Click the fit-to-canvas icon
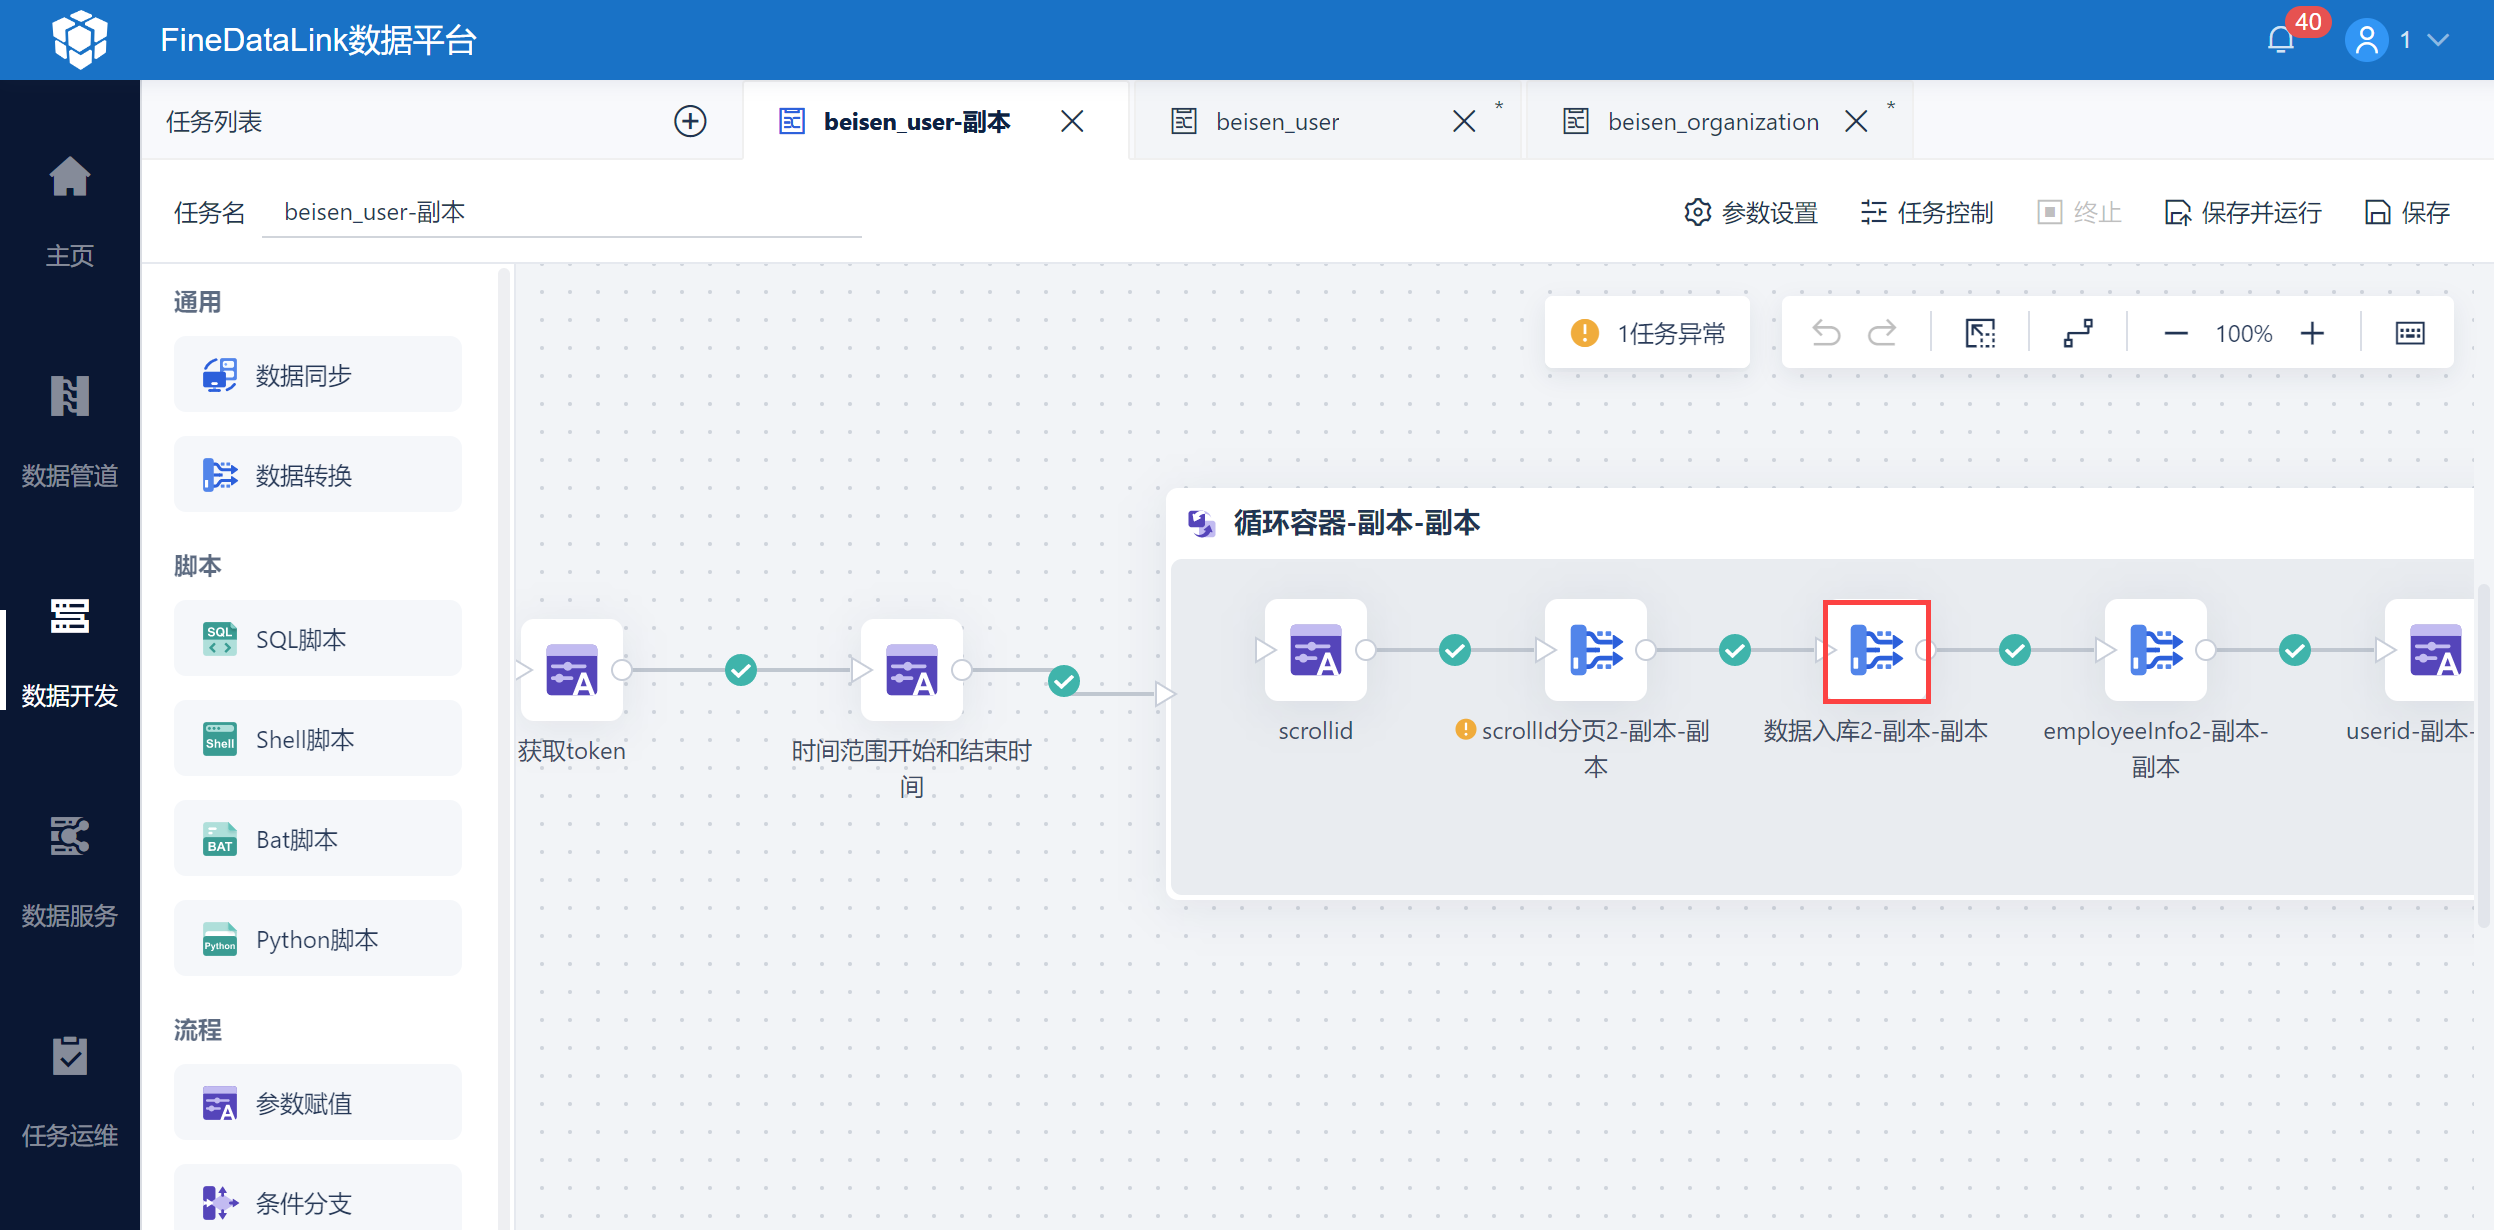This screenshot has height=1230, width=2494. tap(1980, 333)
